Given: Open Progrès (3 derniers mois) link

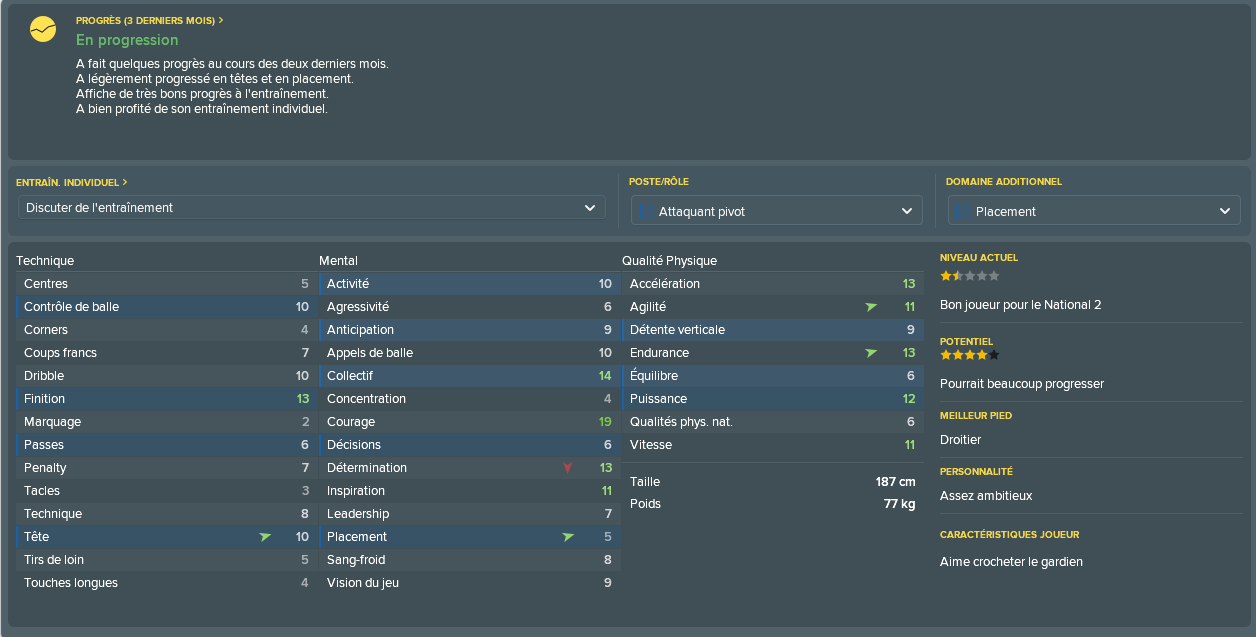Looking at the screenshot, I should click(x=150, y=20).
